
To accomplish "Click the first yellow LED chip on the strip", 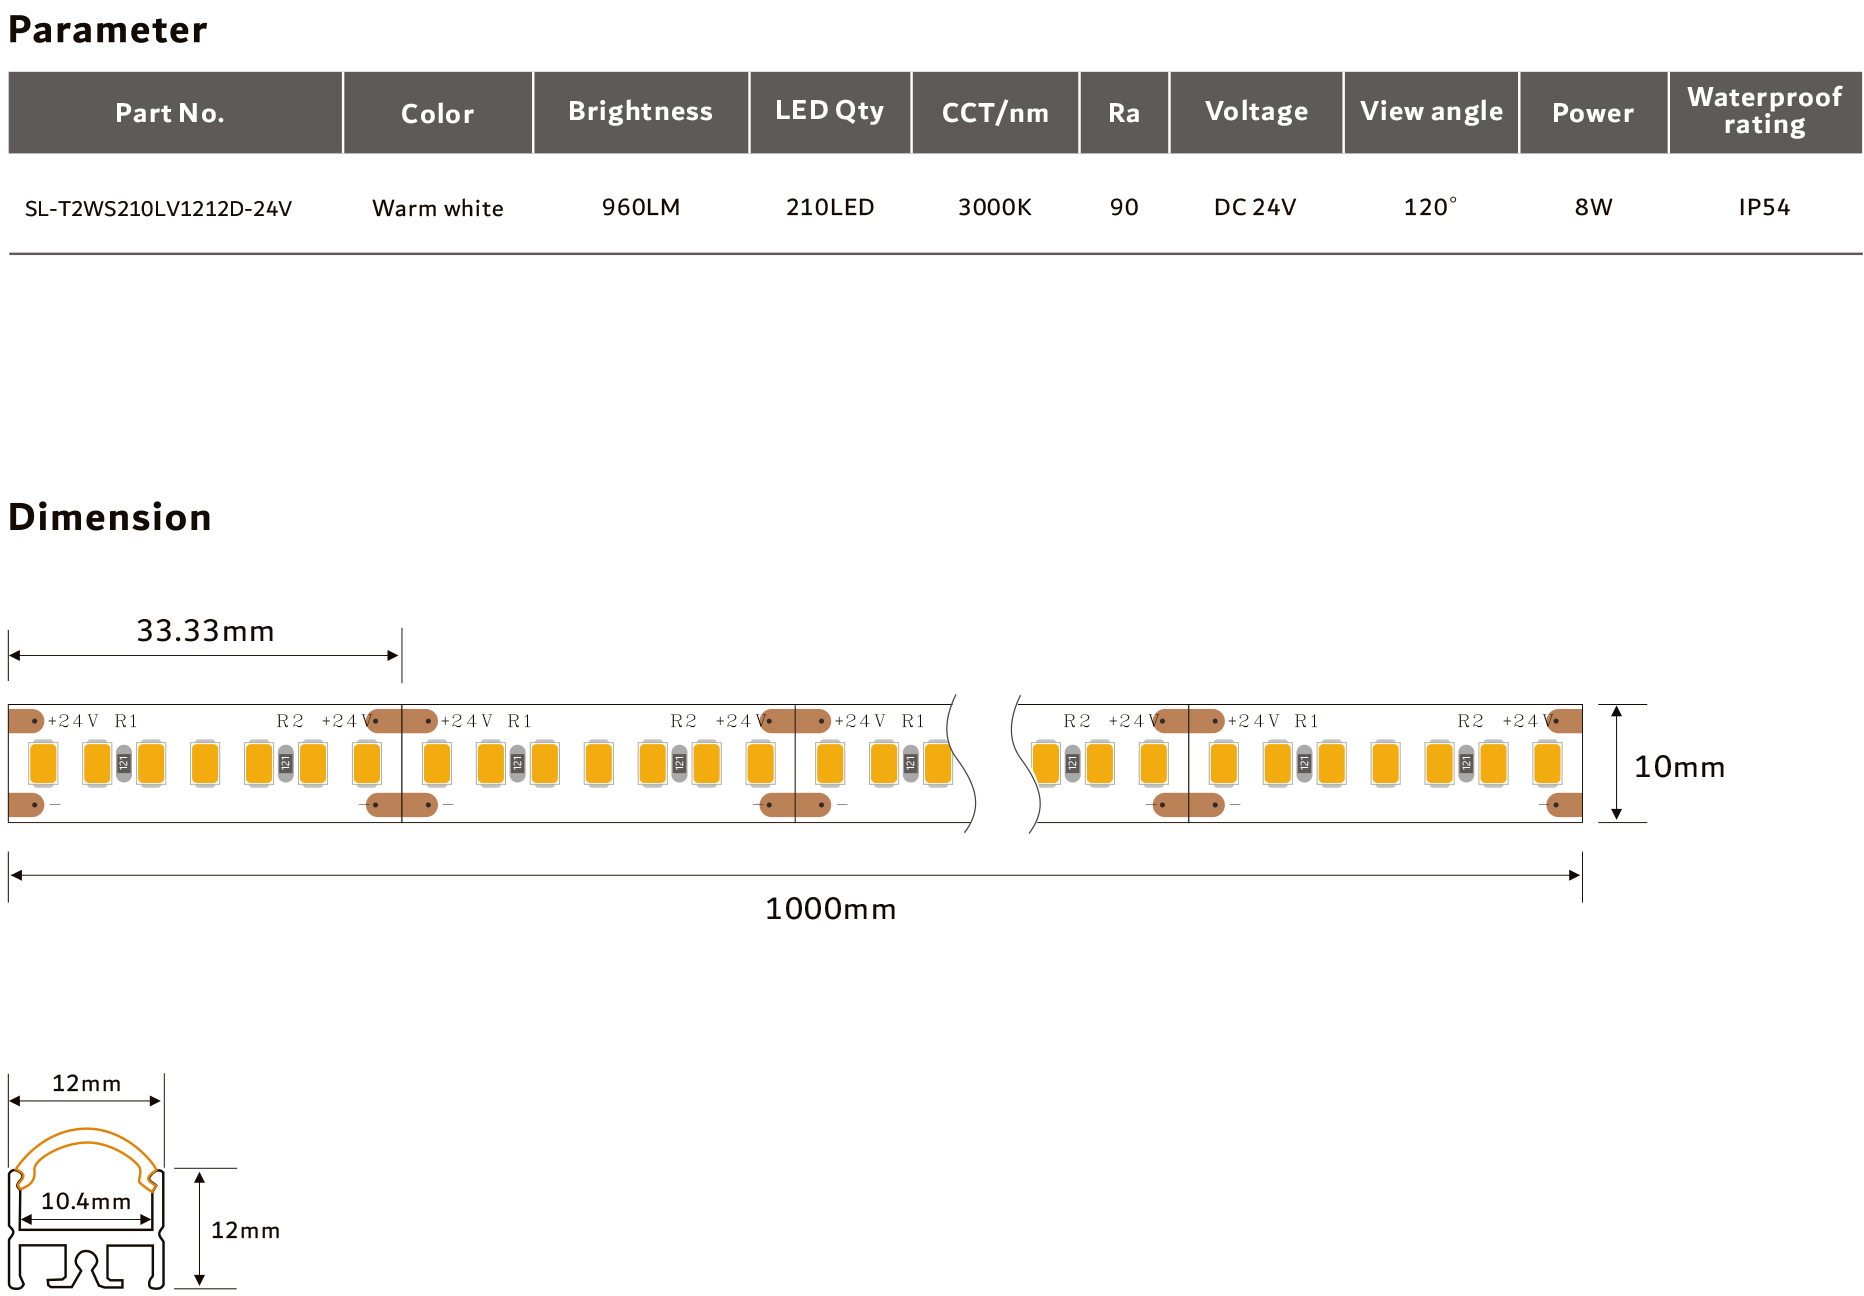I will [x=43, y=763].
